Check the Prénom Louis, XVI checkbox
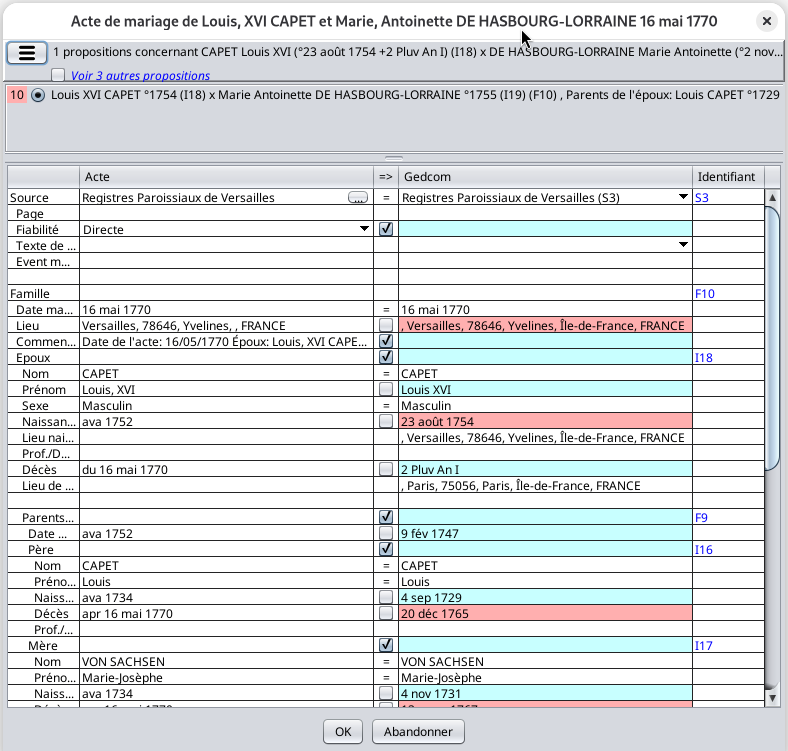788x751 pixels. (x=386, y=390)
